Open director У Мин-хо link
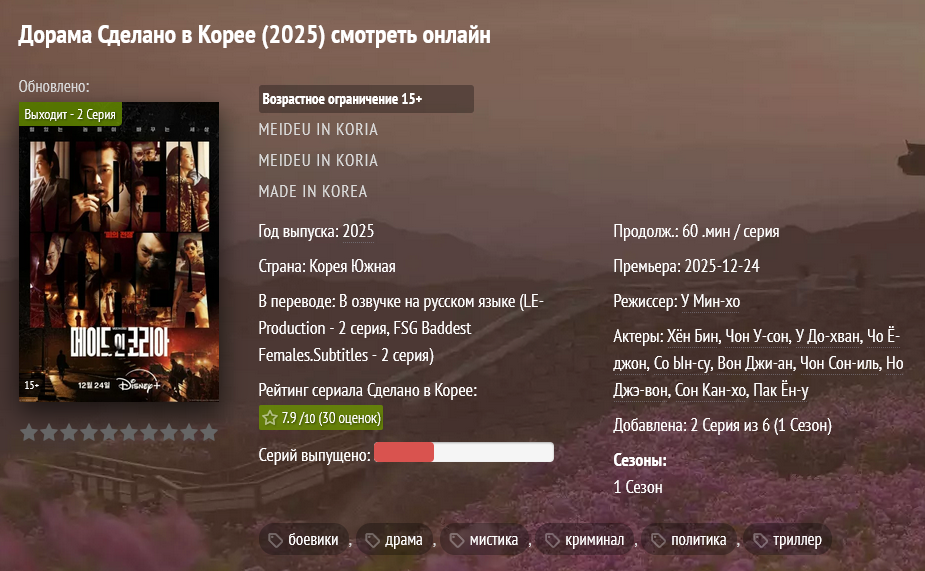The height and width of the screenshot is (571, 925). coord(710,301)
